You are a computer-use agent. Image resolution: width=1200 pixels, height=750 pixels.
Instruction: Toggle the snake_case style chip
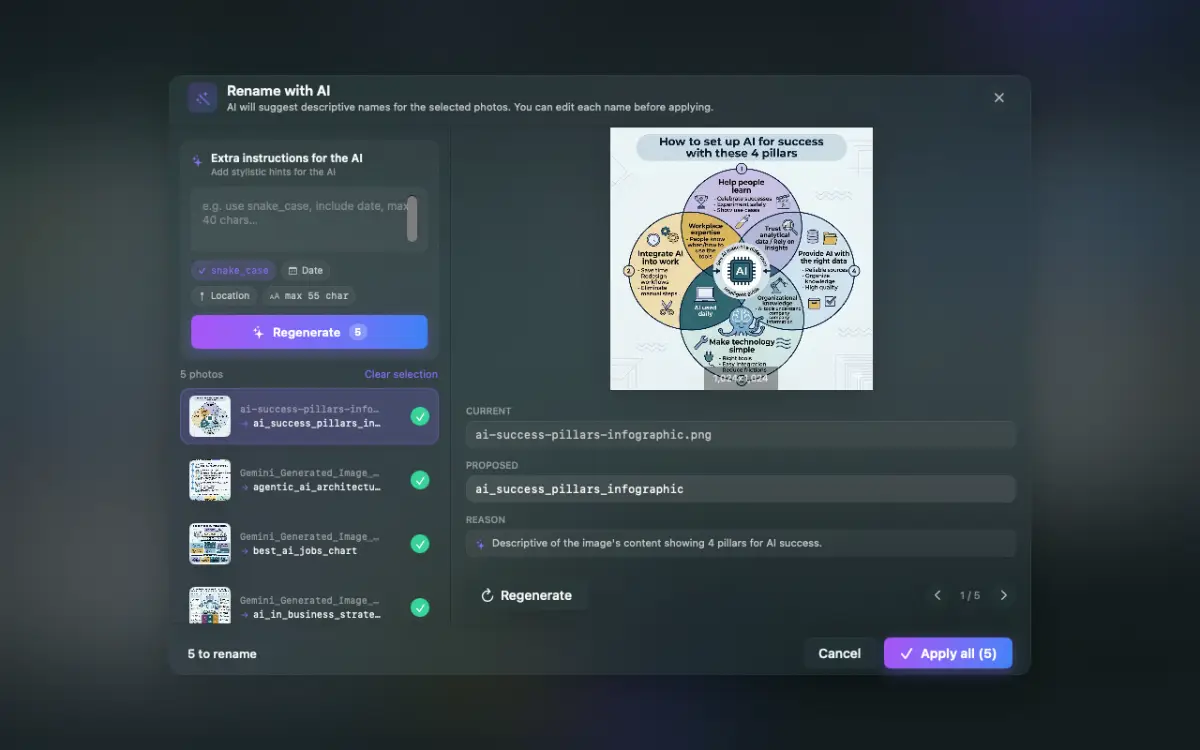click(233, 270)
